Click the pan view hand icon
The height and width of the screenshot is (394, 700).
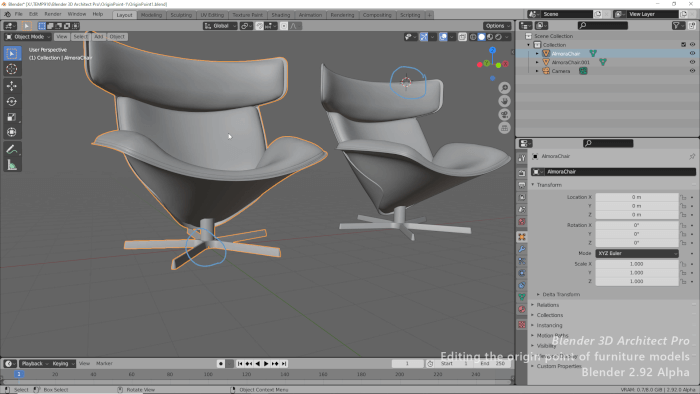(x=504, y=101)
